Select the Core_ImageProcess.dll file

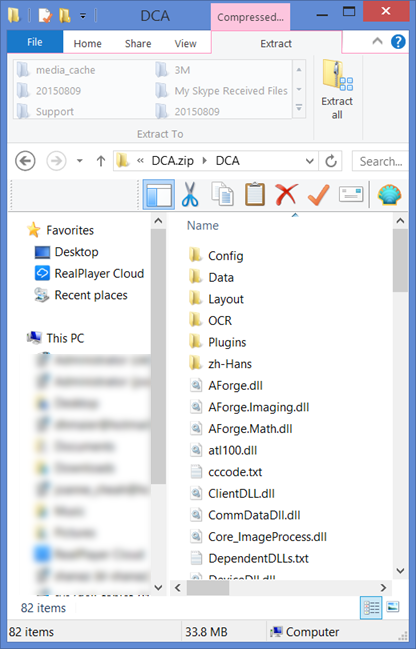258,536
